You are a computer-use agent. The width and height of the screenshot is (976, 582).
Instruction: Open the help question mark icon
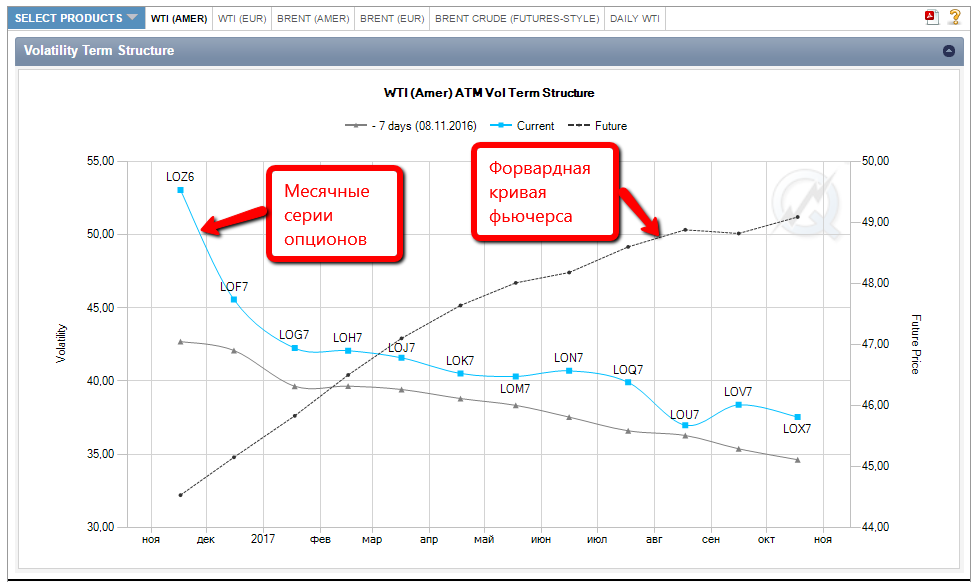[954, 18]
